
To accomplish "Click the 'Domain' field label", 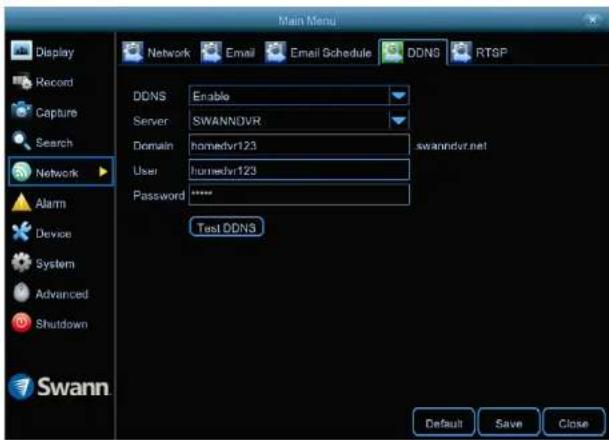I will 153,146.
